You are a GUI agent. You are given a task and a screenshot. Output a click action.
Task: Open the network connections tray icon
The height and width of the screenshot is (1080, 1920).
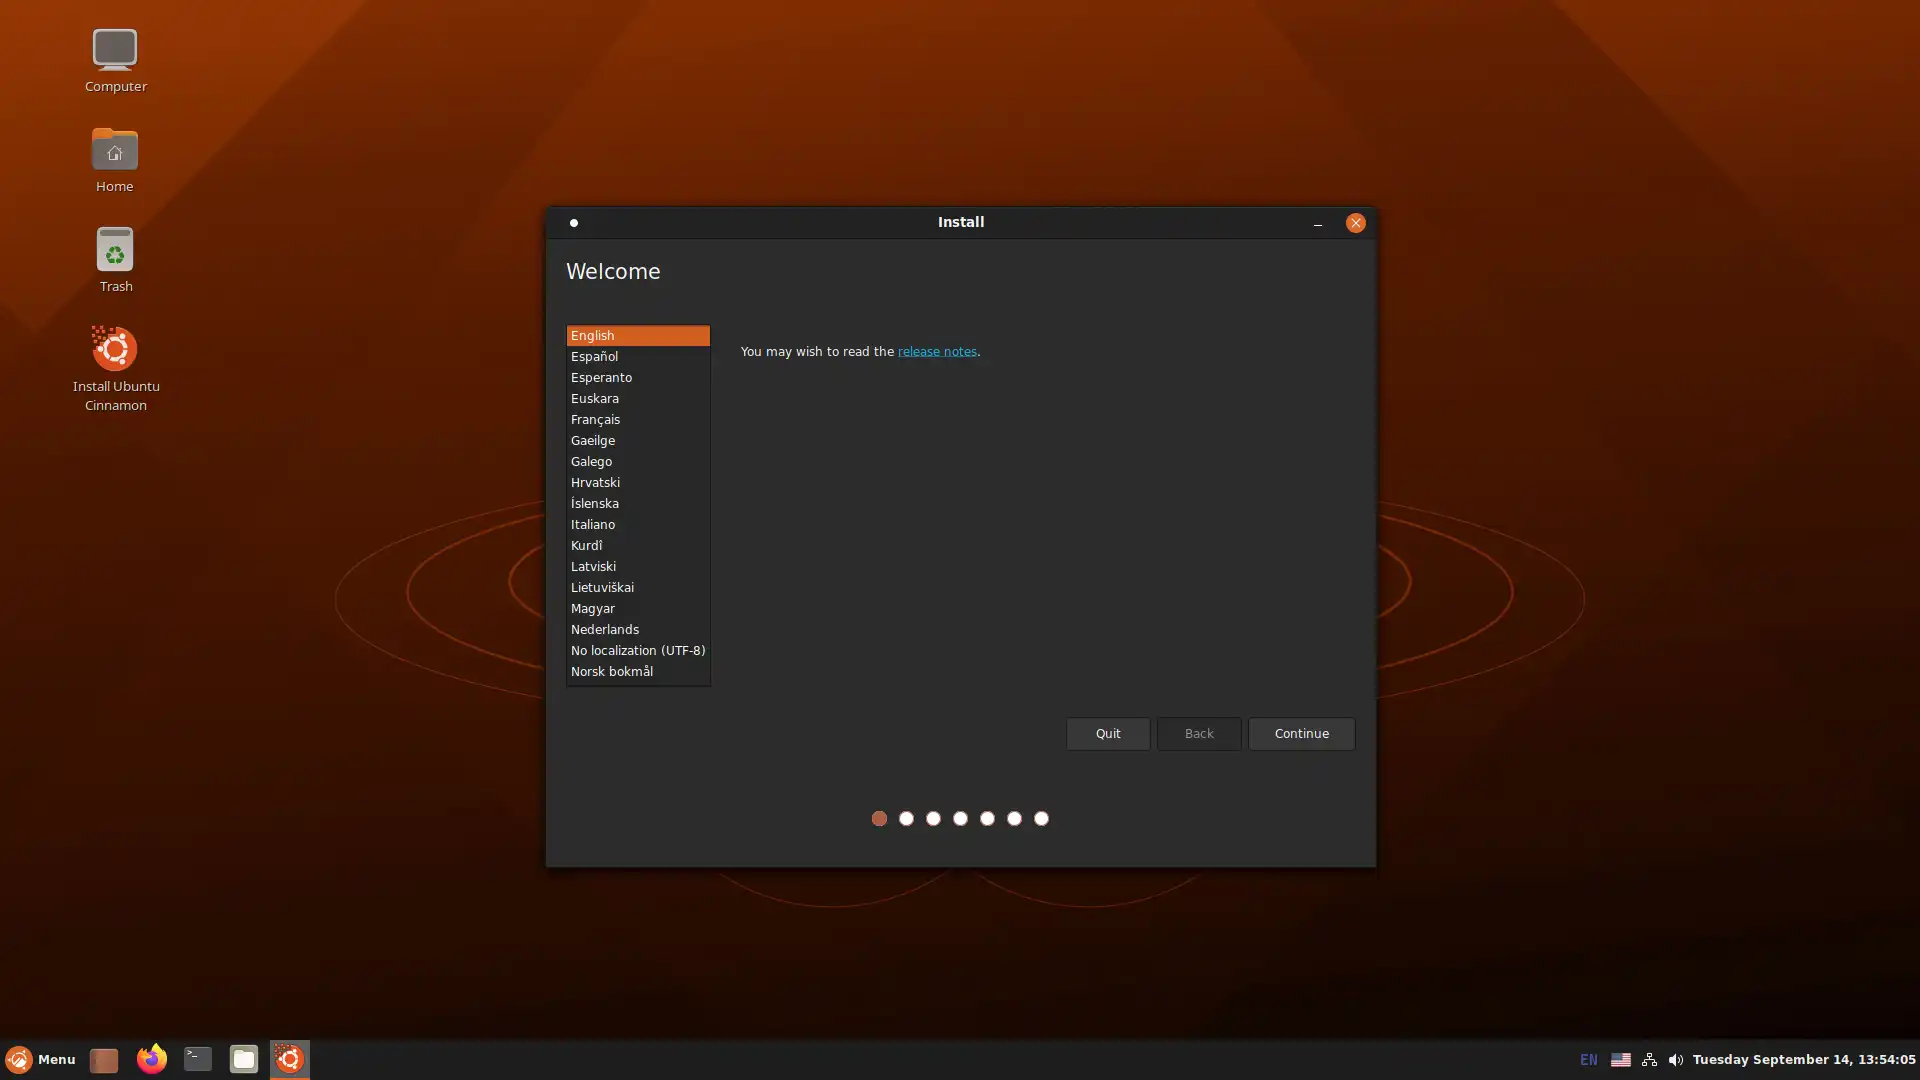1649,1060
